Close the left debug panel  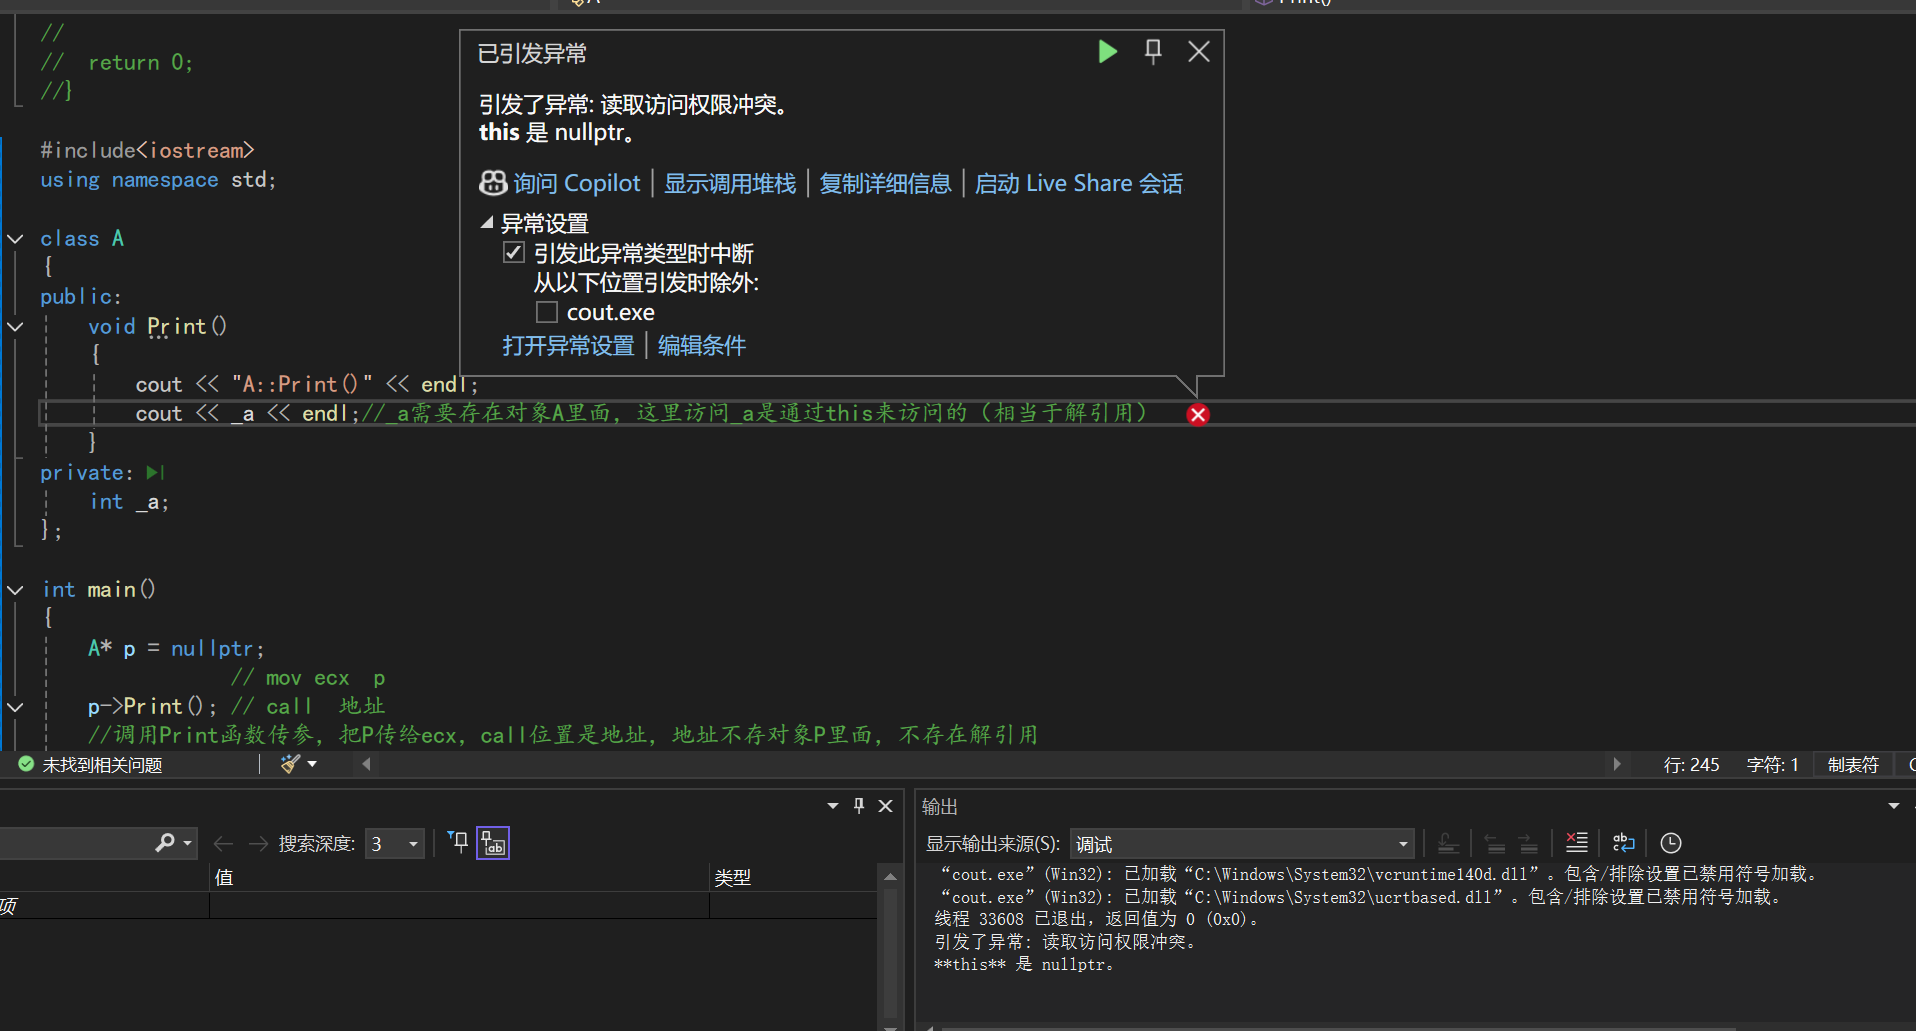coord(885,806)
